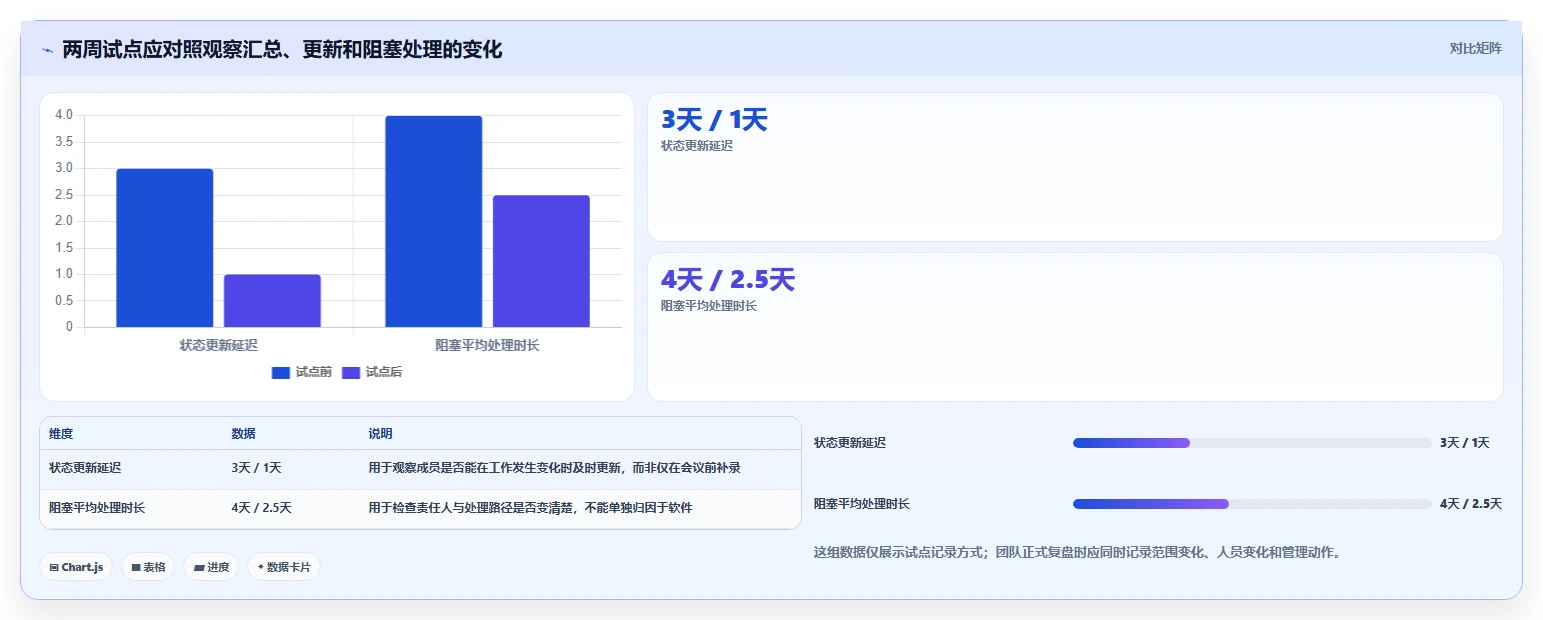
Task: Click the 对比矩阵 label in the header
Action: coord(1475,48)
